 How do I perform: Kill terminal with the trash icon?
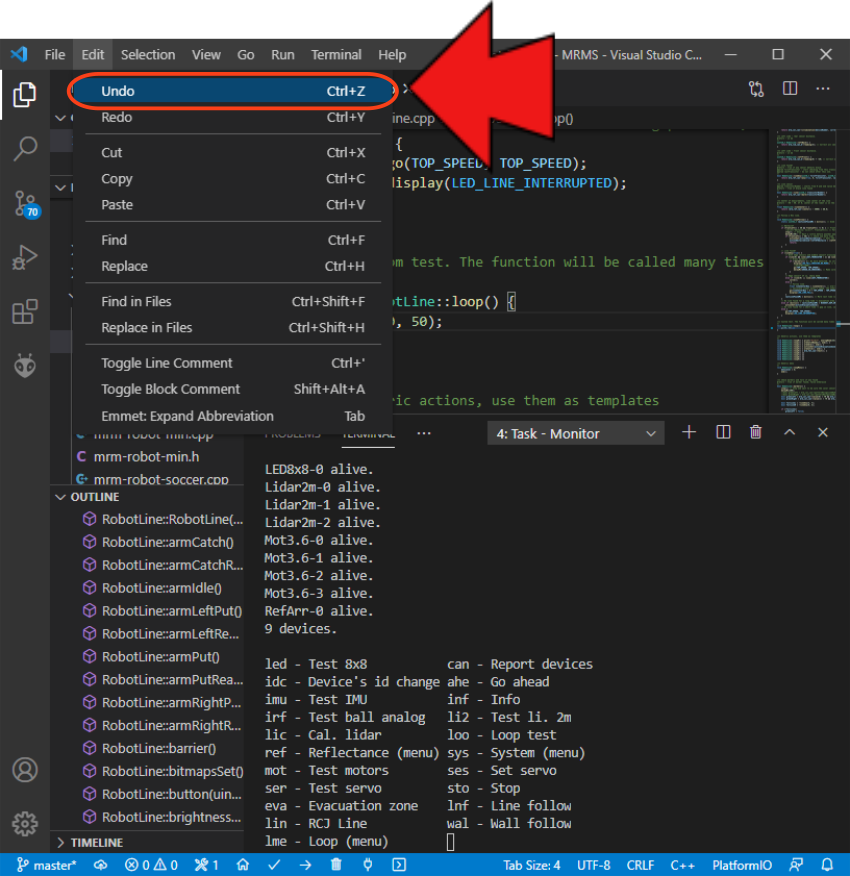pos(756,433)
